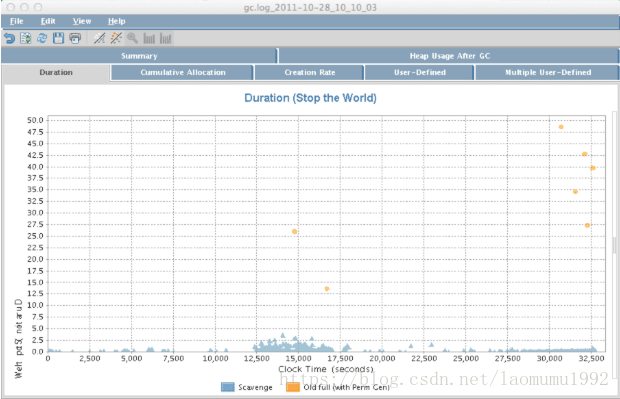
Task: Go to the Multiple User-Defined tab
Action: coord(548,72)
